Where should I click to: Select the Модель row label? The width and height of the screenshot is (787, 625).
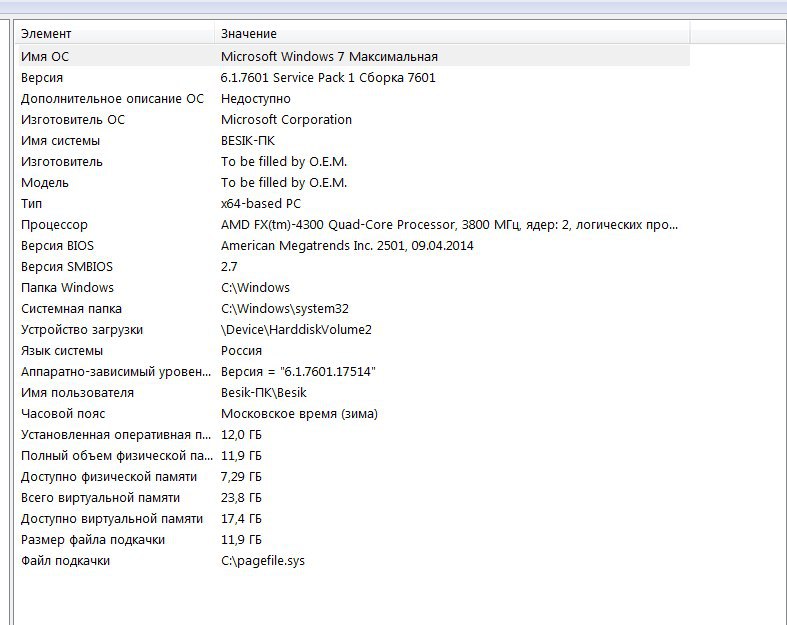[45, 183]
